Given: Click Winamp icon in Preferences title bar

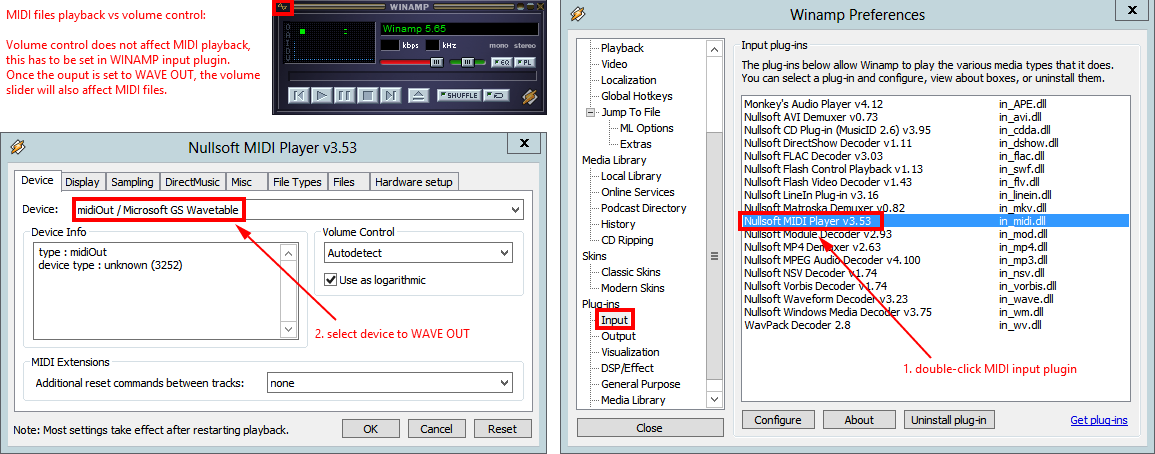Looking at the screenshot, I should pos(578,14).
